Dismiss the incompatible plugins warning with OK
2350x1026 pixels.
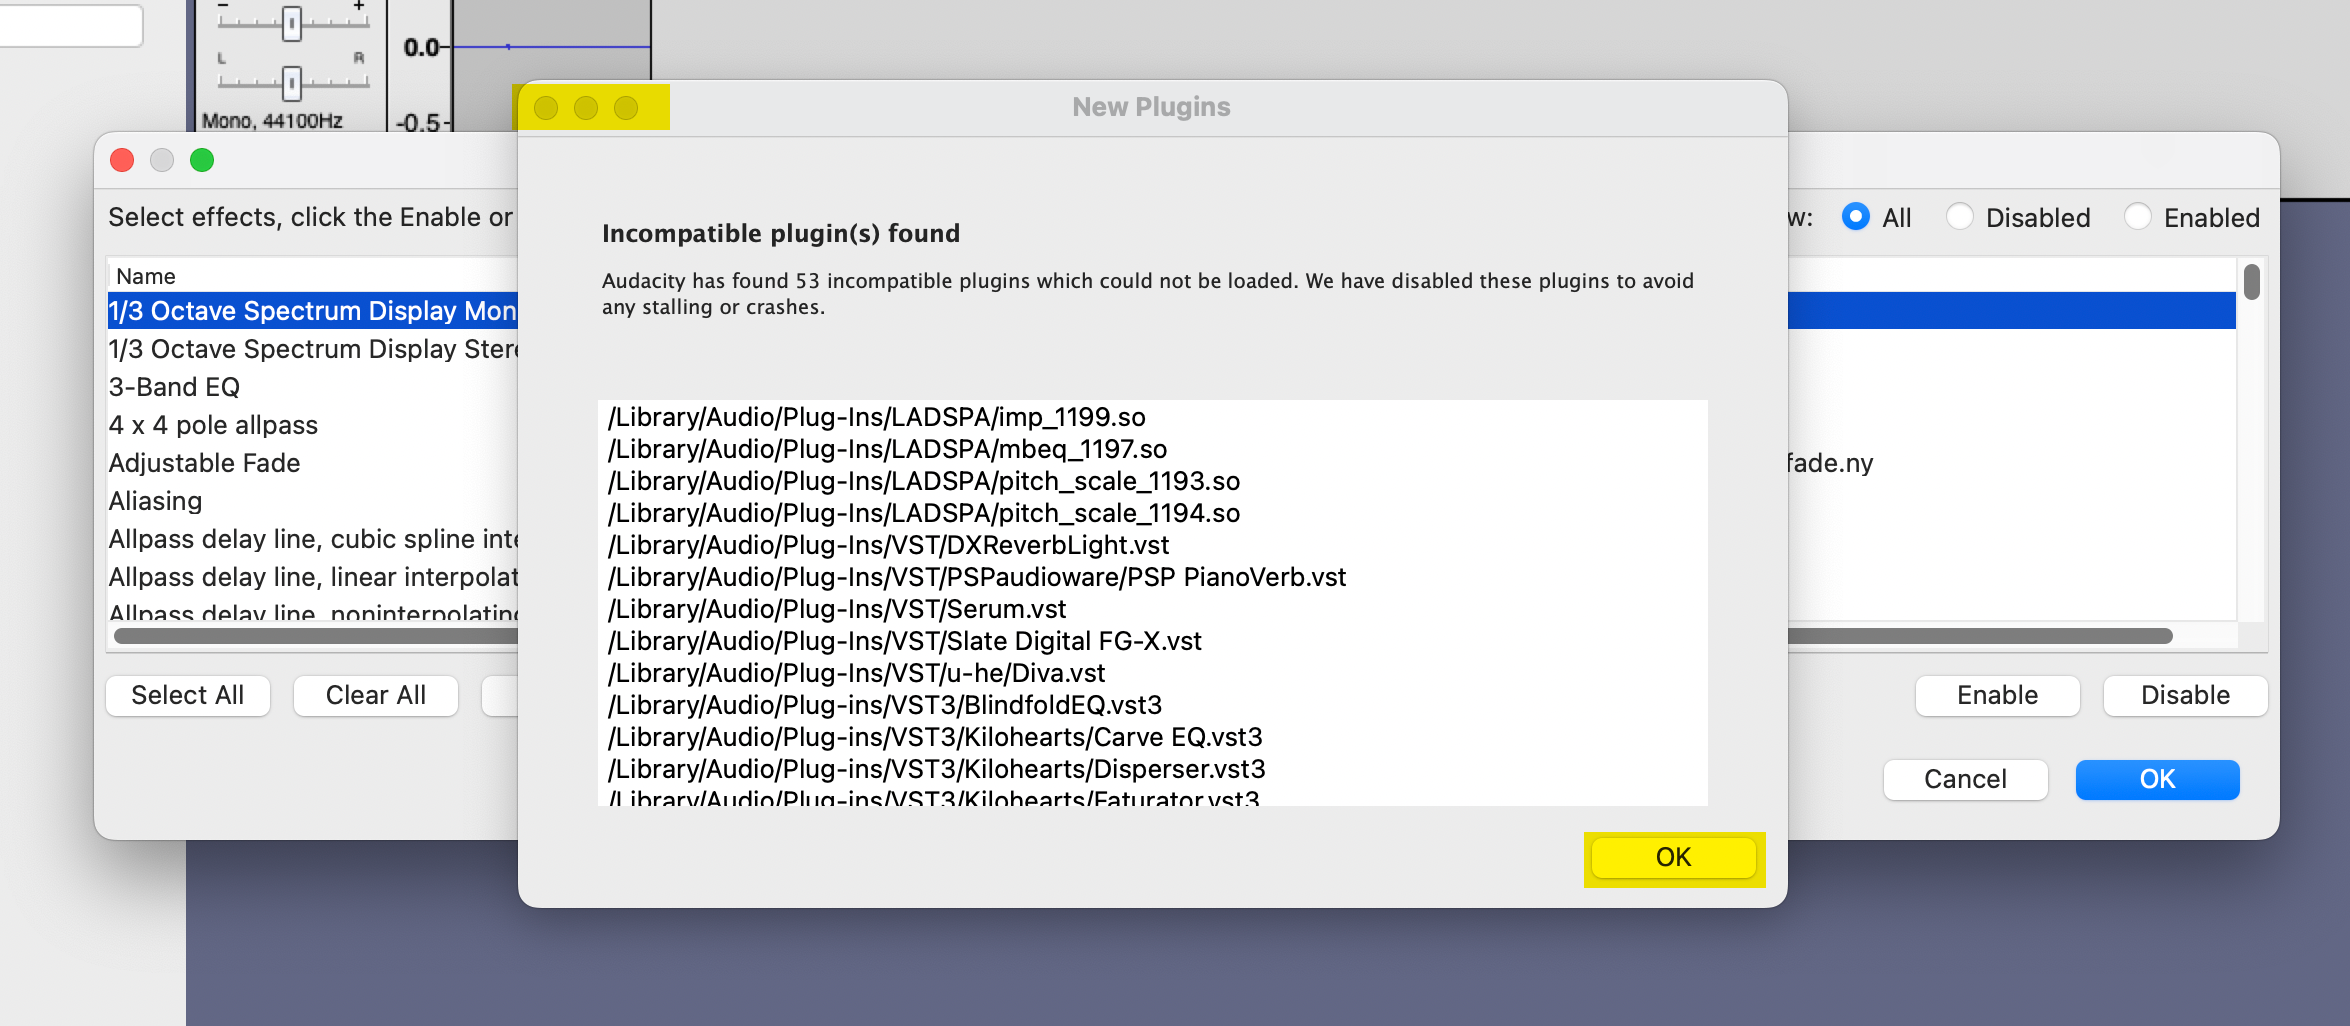coord(1673,857)
